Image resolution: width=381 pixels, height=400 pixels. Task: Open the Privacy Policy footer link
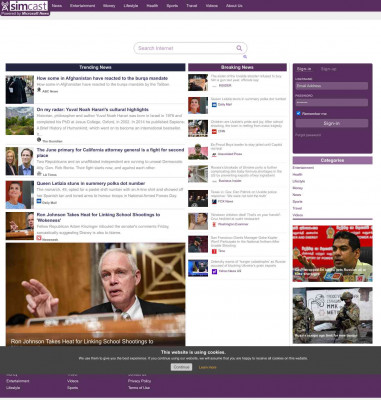point(139,381)
